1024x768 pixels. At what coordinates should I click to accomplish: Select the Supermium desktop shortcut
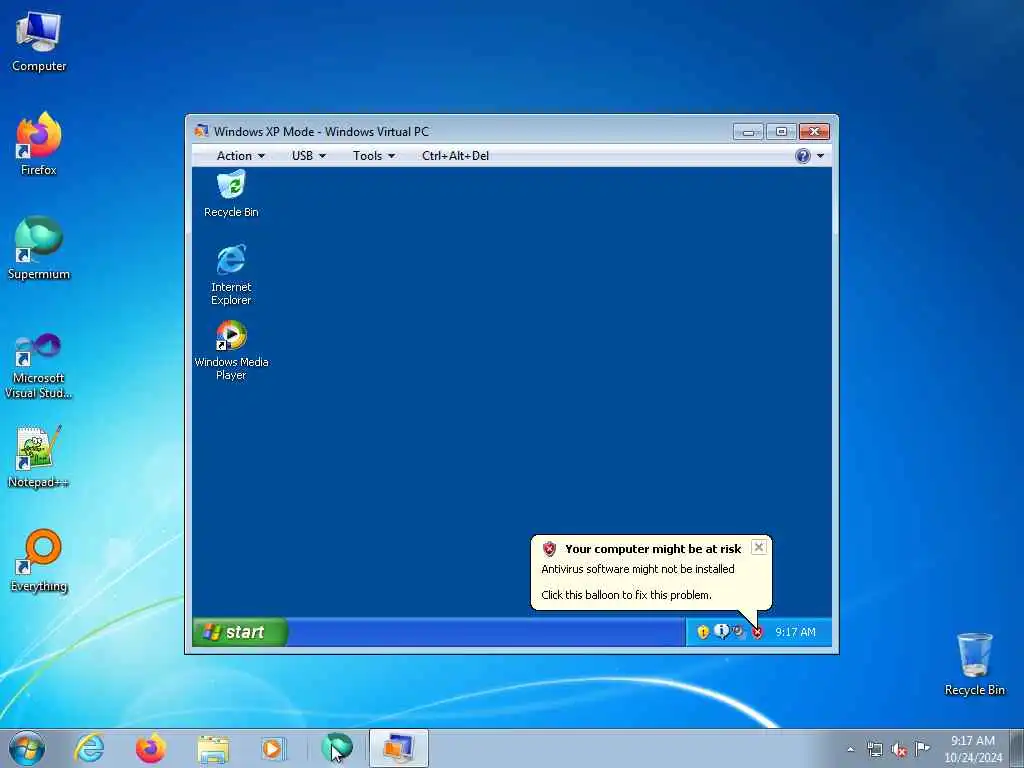[39, 248]
